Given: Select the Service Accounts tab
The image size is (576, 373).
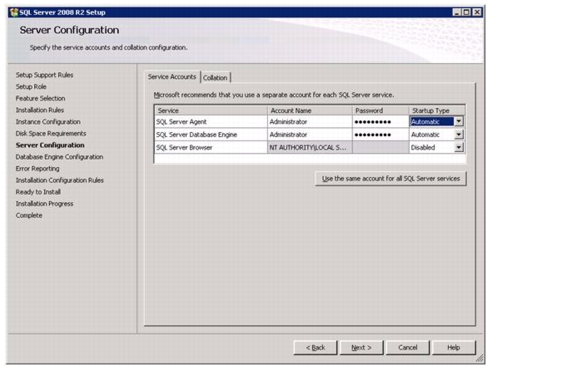Looking at the screenshot, I should click(172, 77).
